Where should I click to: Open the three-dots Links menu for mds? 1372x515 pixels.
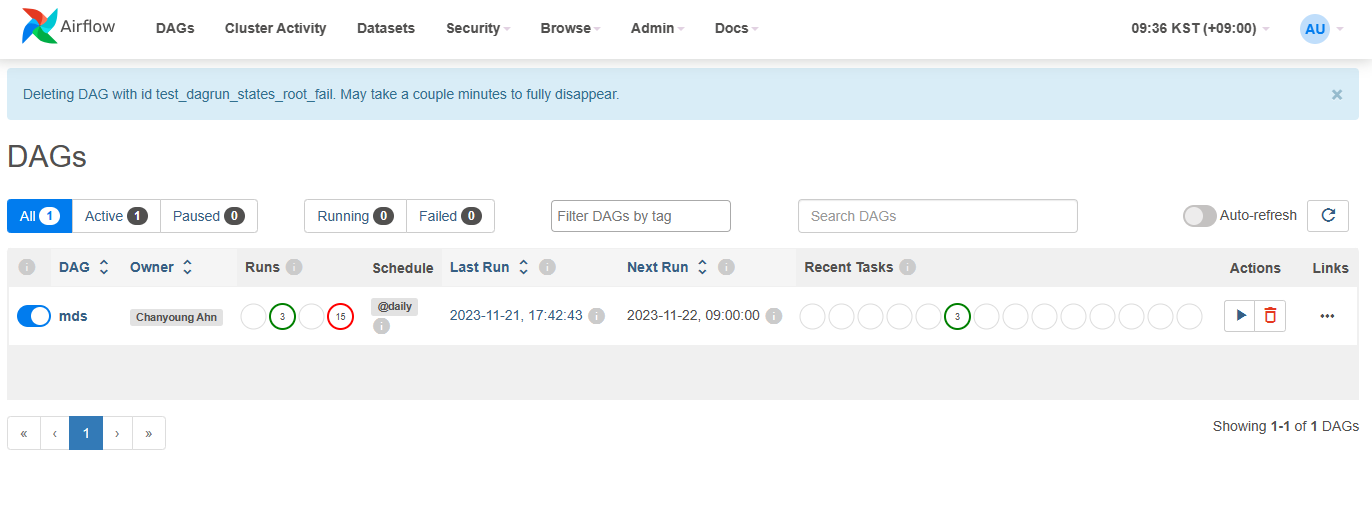(1327, 316)
